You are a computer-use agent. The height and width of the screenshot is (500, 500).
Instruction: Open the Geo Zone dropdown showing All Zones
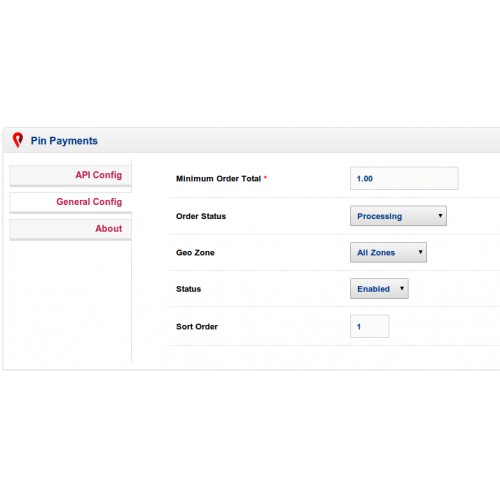[388, 252]
